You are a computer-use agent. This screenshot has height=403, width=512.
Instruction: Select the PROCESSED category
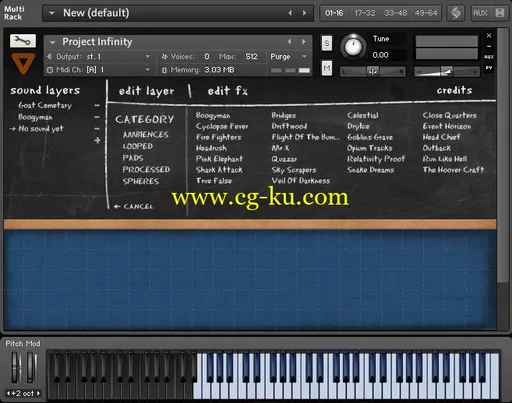(146, 170)
